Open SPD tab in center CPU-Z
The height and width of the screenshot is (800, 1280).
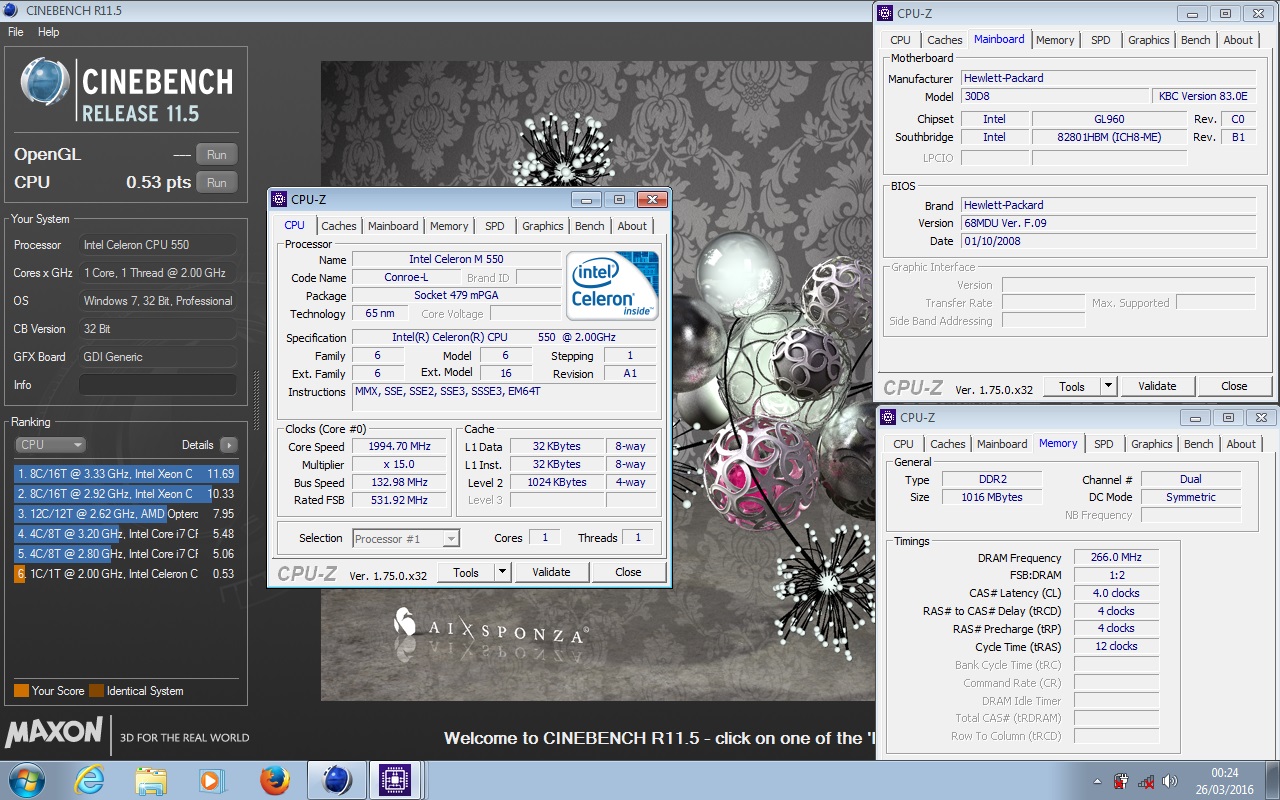pyautogui.click(x=495, y=226)
